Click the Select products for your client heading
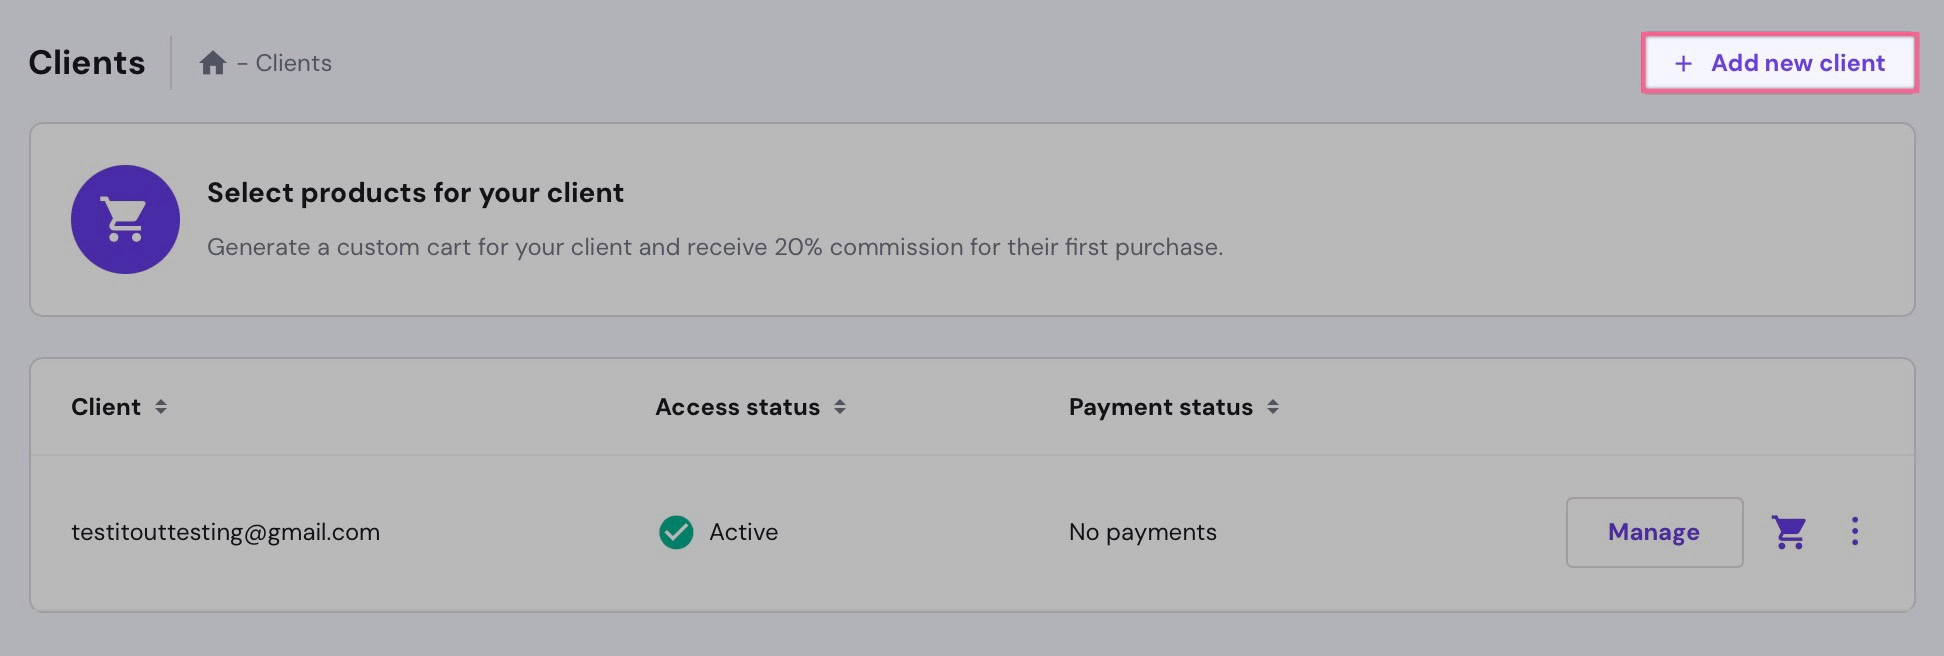Screen dimensions: 1944x656 click(x=415, y=192)
